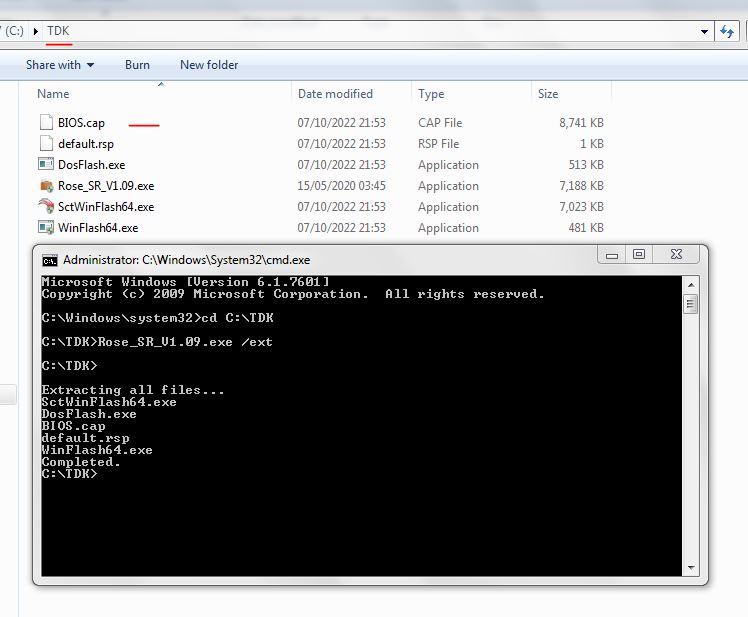This screenshot has width=748, height=617.
Task: Sort files by Date modified column
Action: [x=335, y=94]
